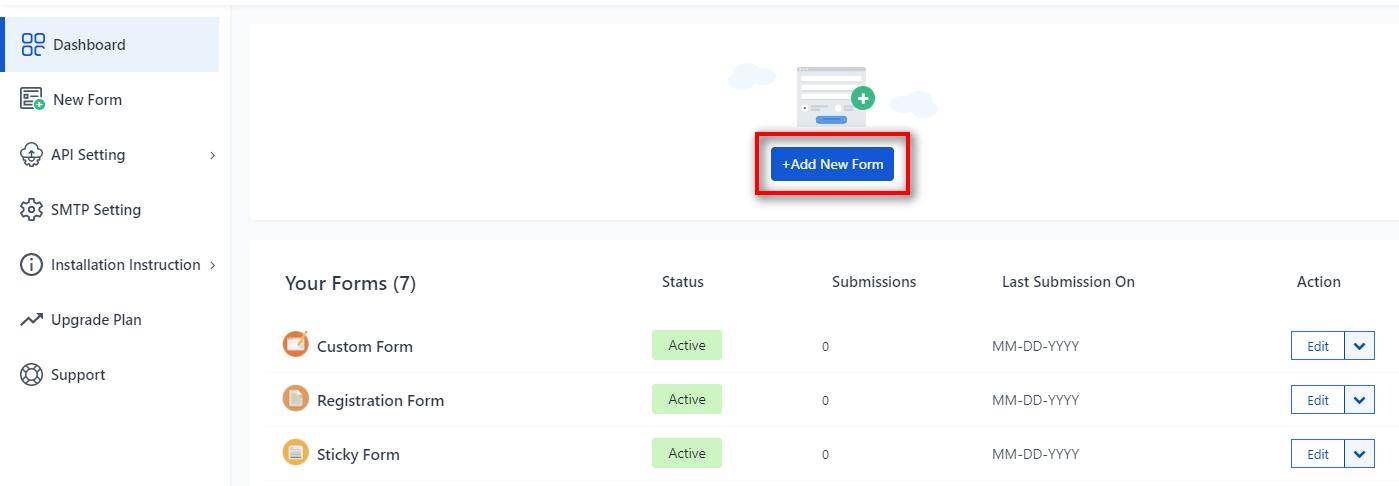Click the Installation Instruction info icon

[x=32, y=265]
